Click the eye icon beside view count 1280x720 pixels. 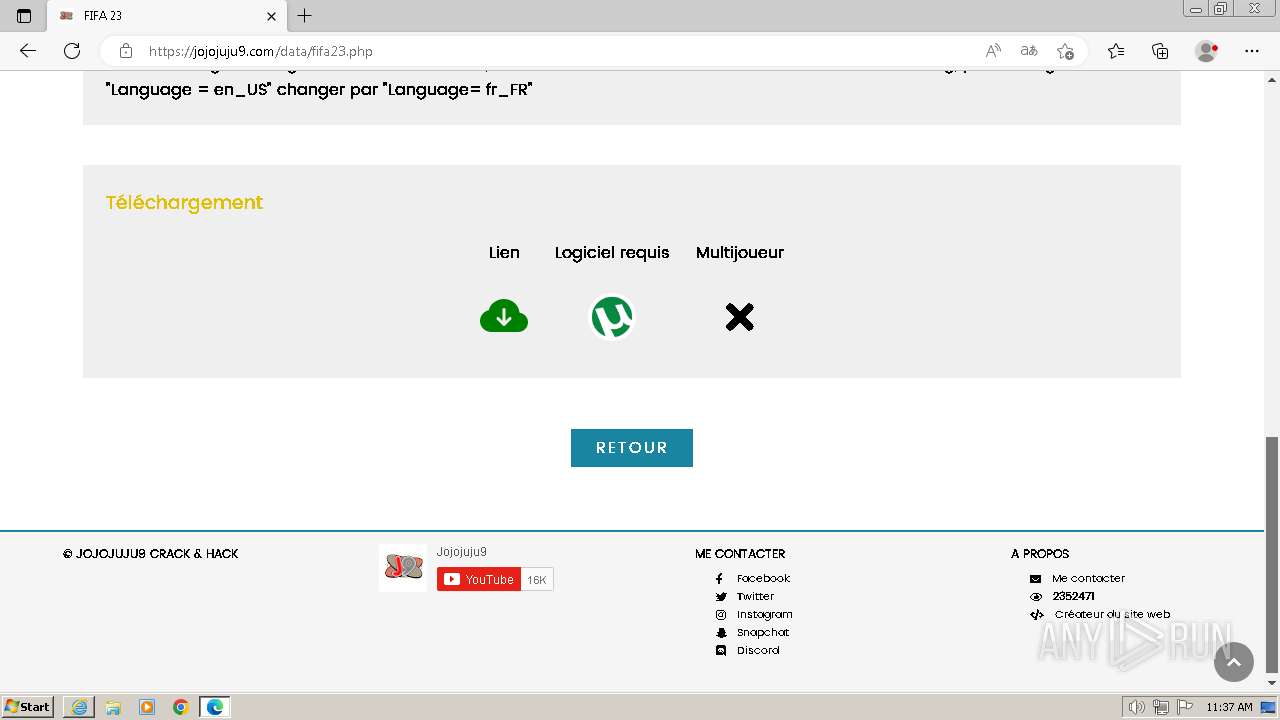(1035, 597)
